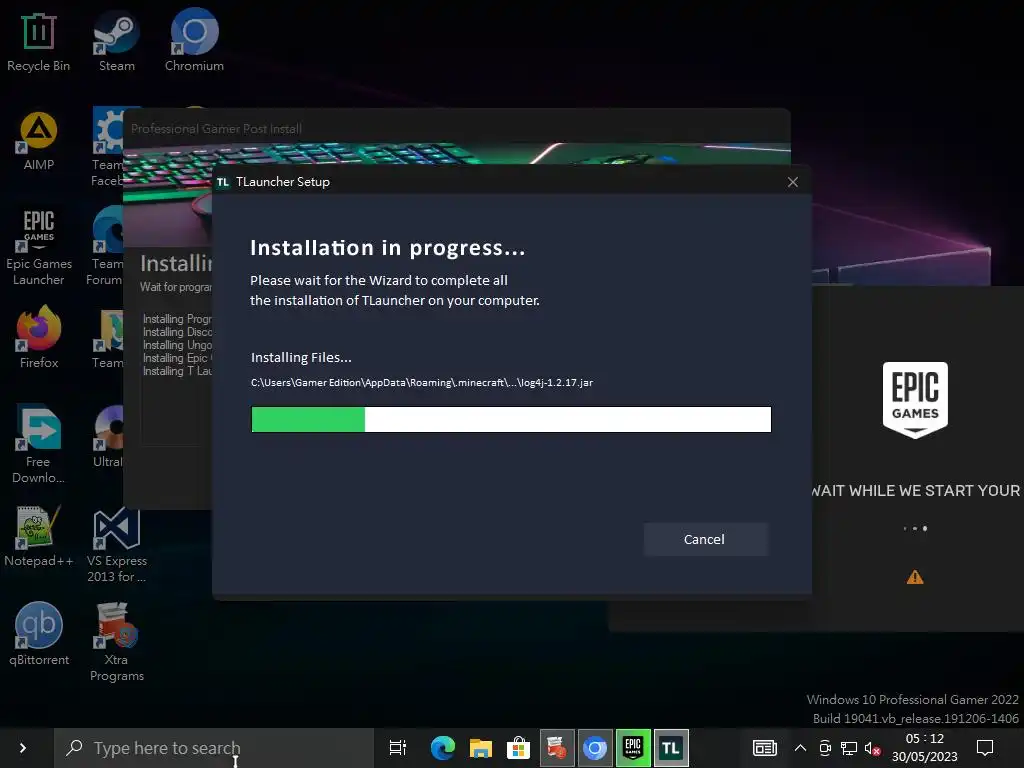Click the TL logo in the setup title bar

point(223,182)
